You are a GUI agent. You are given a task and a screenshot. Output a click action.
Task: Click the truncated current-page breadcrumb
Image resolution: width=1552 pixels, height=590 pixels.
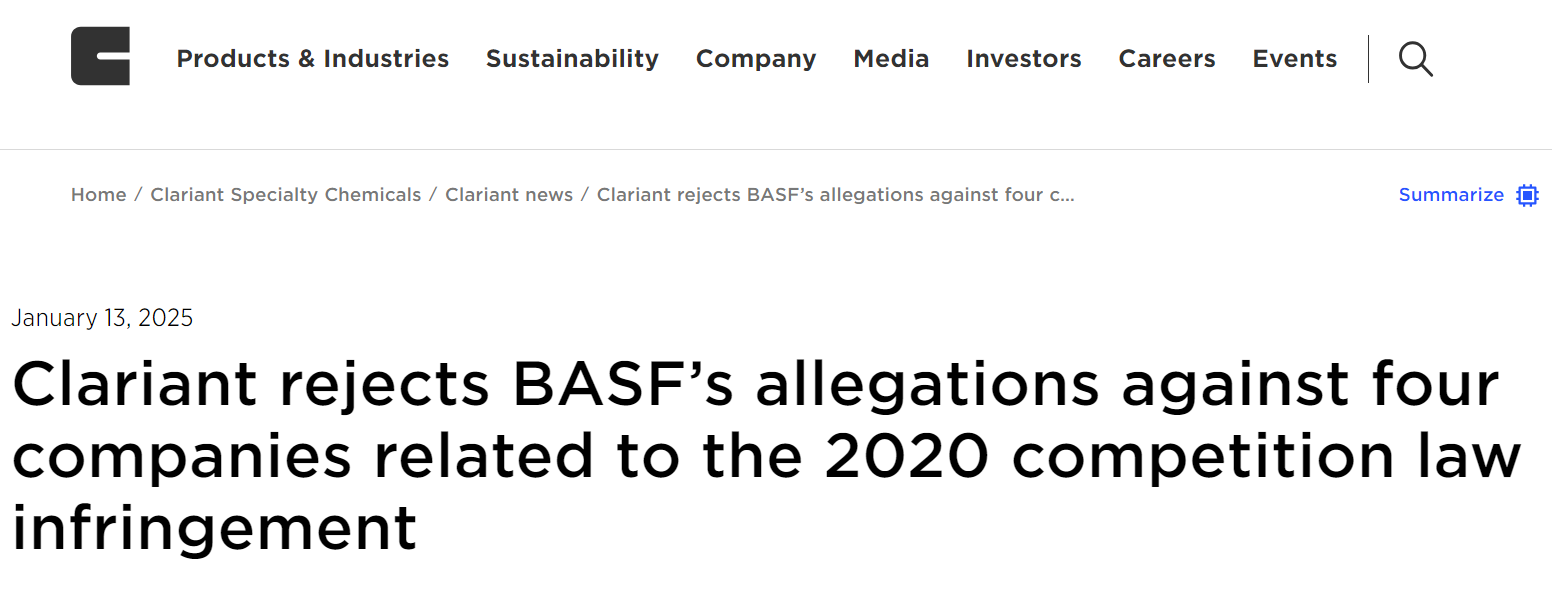[x=836, y=195]
